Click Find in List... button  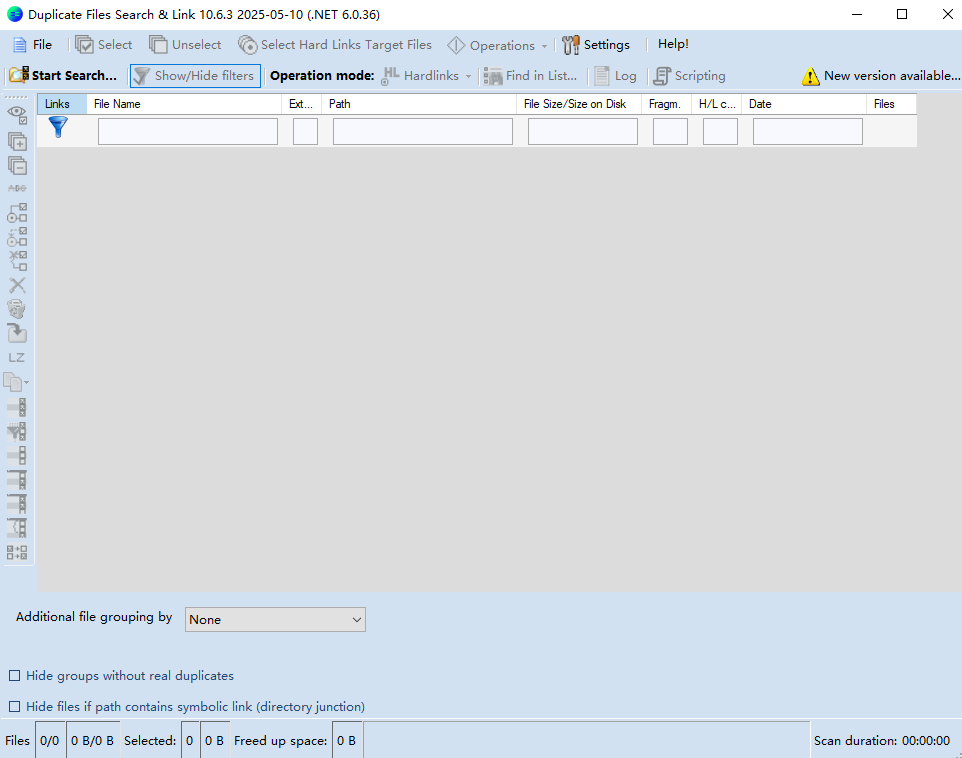530,75
